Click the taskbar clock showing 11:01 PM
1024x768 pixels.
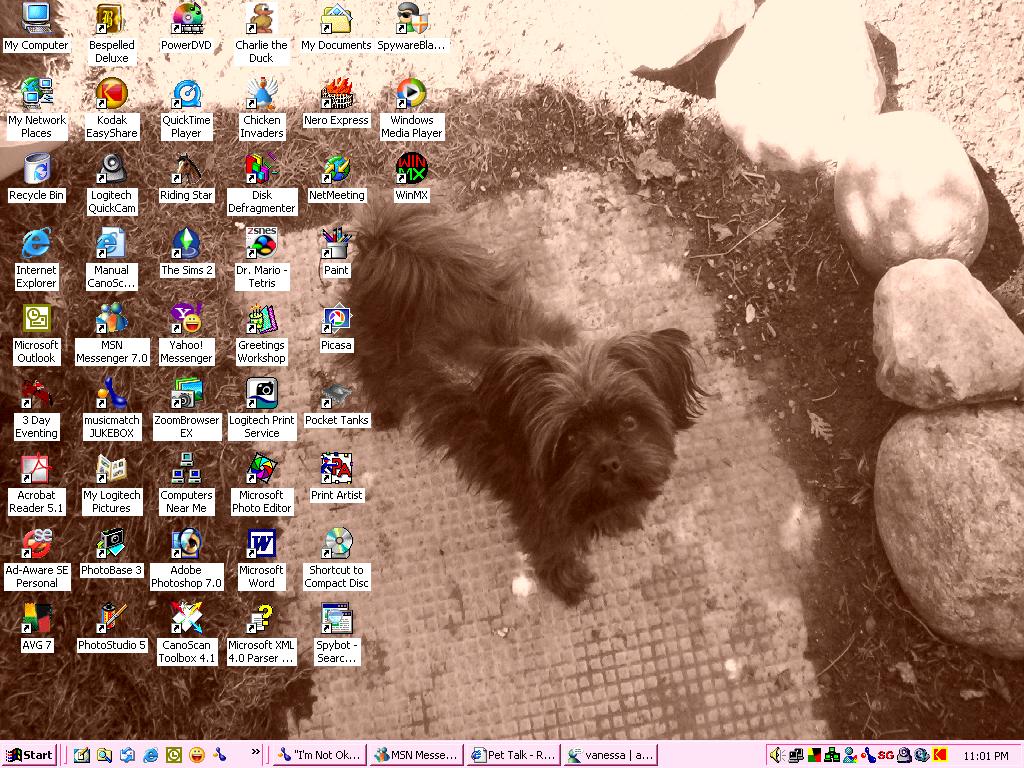pos(985,756)
